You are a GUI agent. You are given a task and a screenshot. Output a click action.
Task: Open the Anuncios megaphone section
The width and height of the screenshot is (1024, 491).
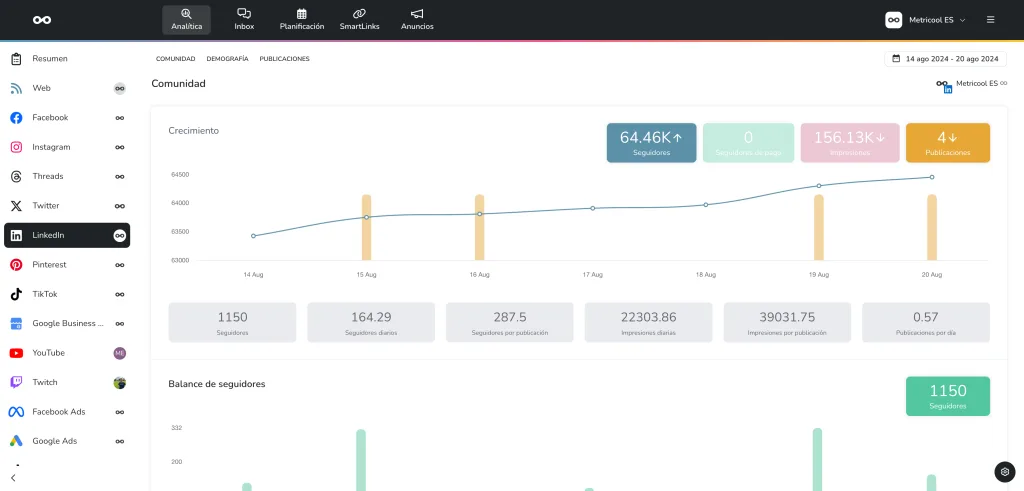pyautogui.click(x=417, y=19)
